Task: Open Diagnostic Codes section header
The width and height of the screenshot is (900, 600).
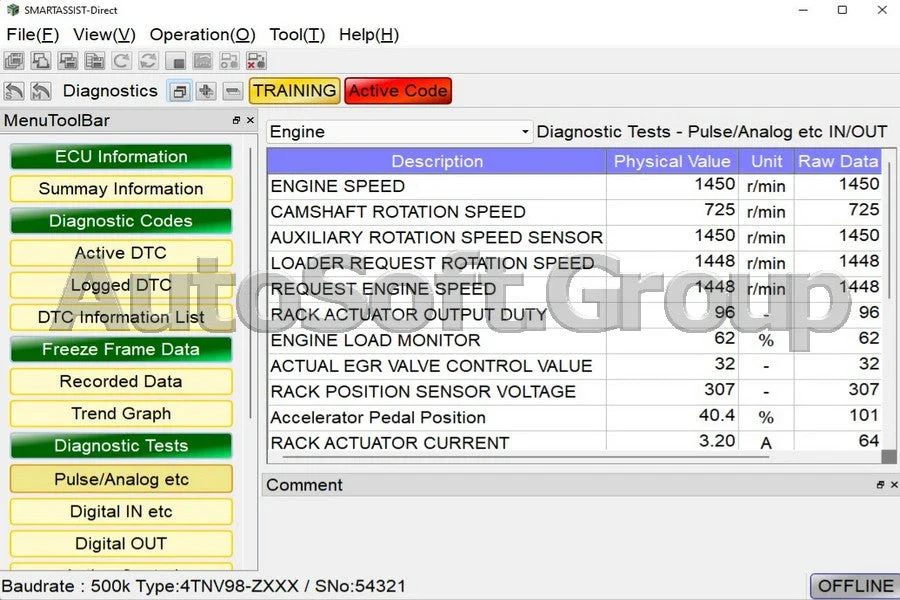Action: click(x=121, y=221)
